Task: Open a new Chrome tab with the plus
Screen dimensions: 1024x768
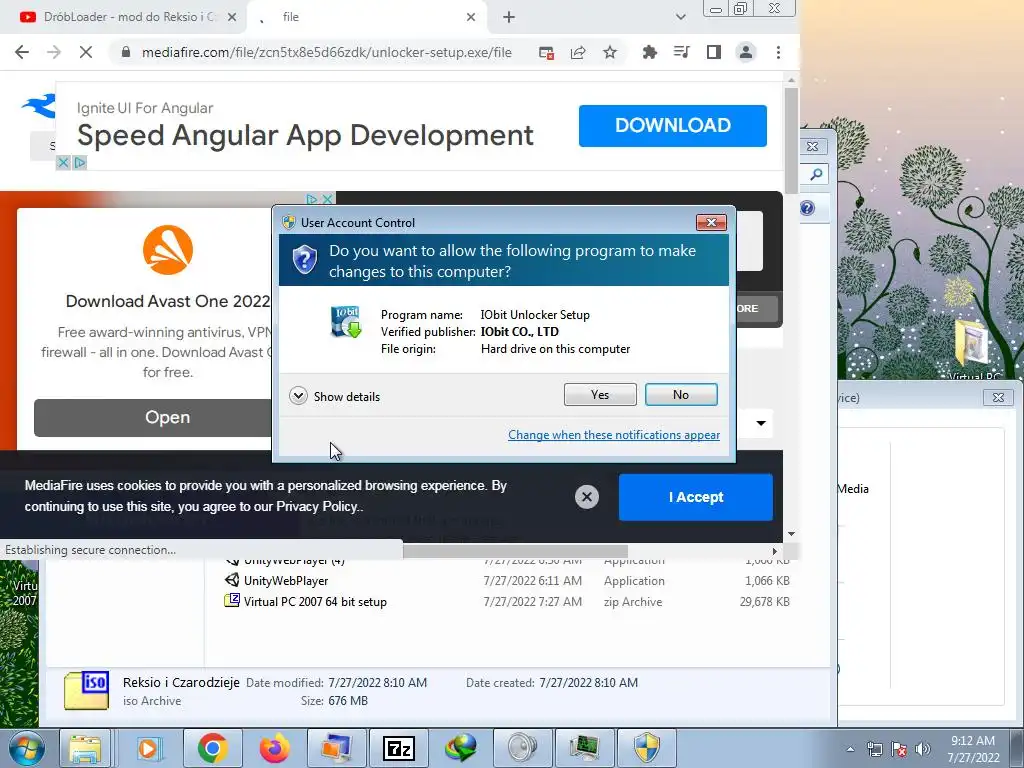Action: click(509, 18)
